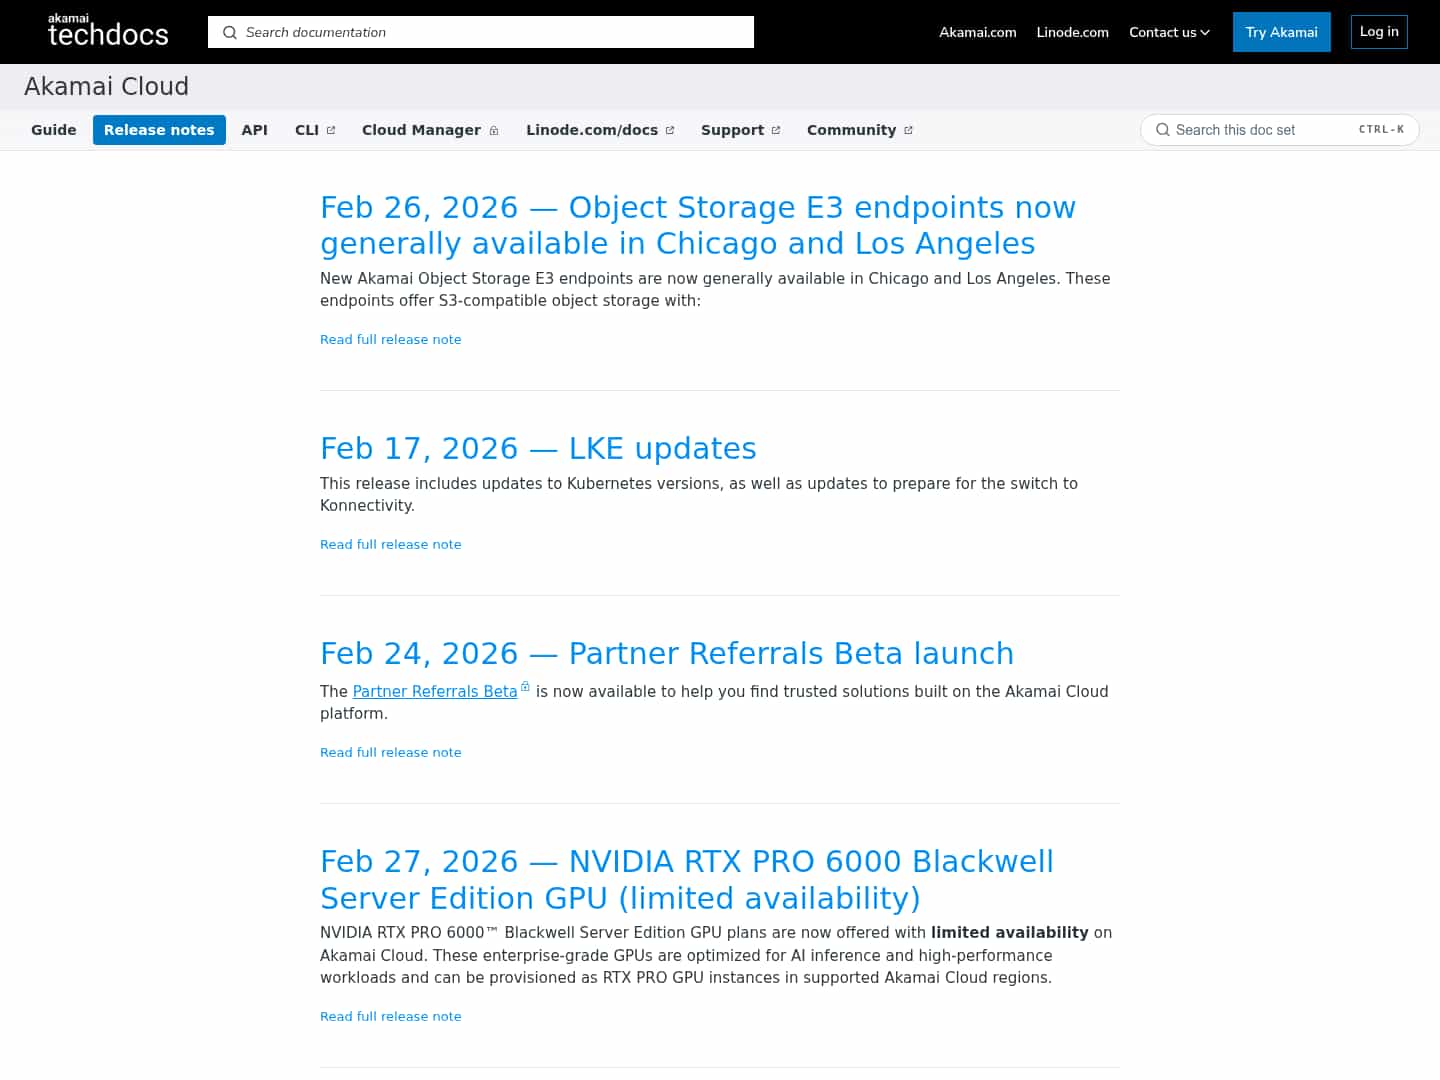The height and width of the screenshot is (1080, 1440).
Task: Switch to the Guide tab
Action: pyautogui.click(x=54, y=129)
